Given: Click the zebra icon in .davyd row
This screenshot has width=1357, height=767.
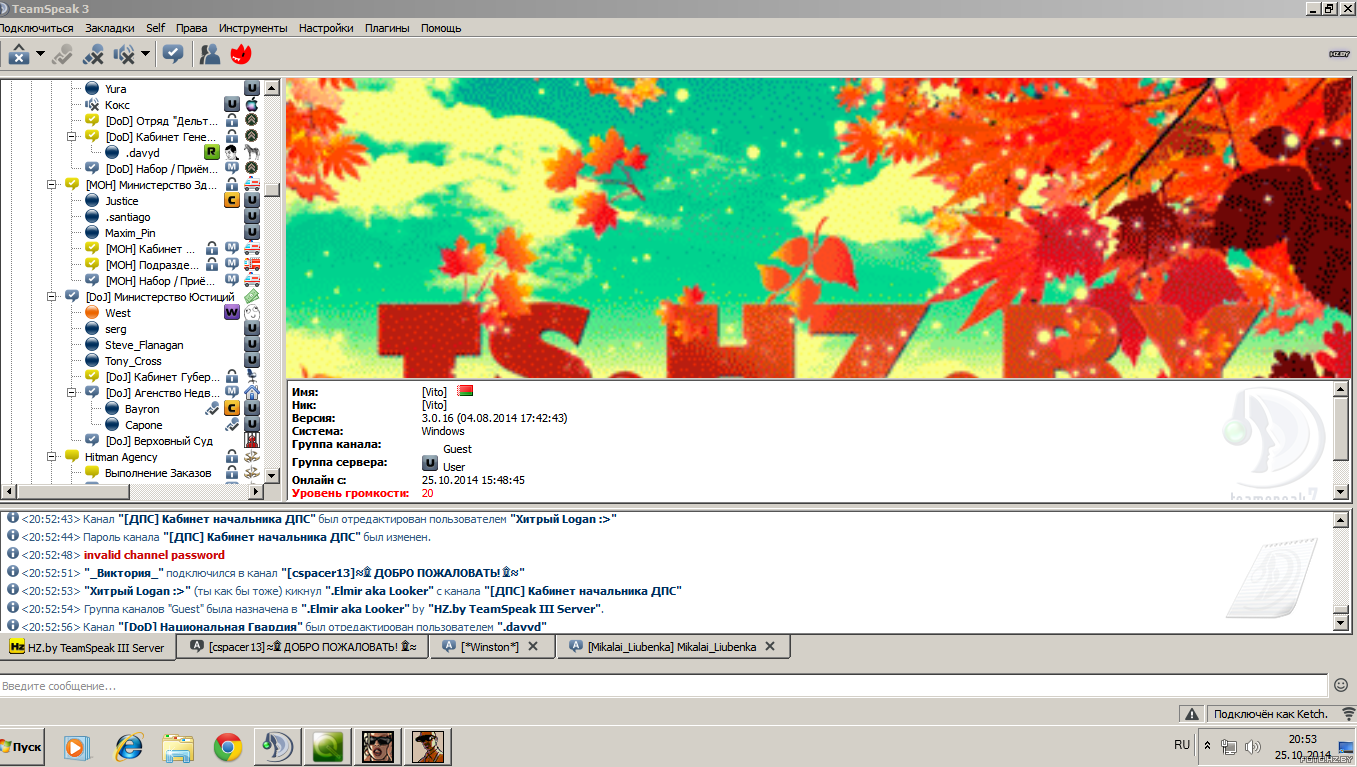Looking at the screenshot, I should click(252, 153).
